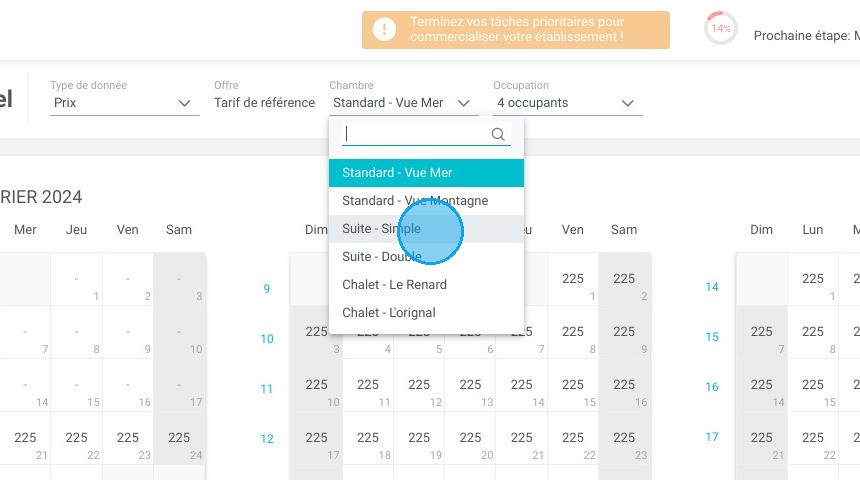Screen dimensions: 860x480
Task: Choose Standard - Vue Montagne from list
Action: [x=426, y=201]
